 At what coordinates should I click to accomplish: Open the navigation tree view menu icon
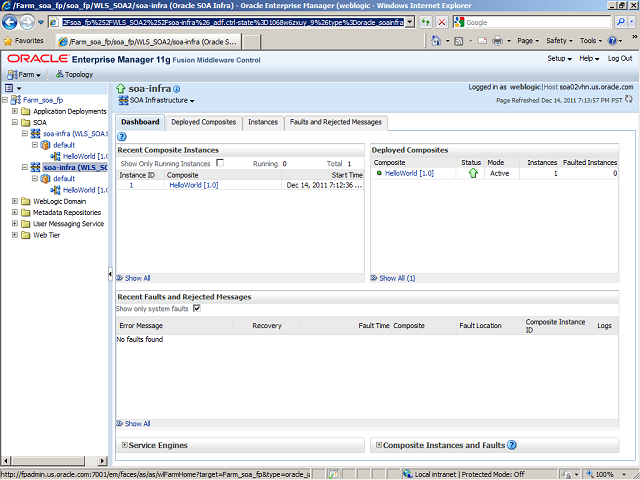10,88
